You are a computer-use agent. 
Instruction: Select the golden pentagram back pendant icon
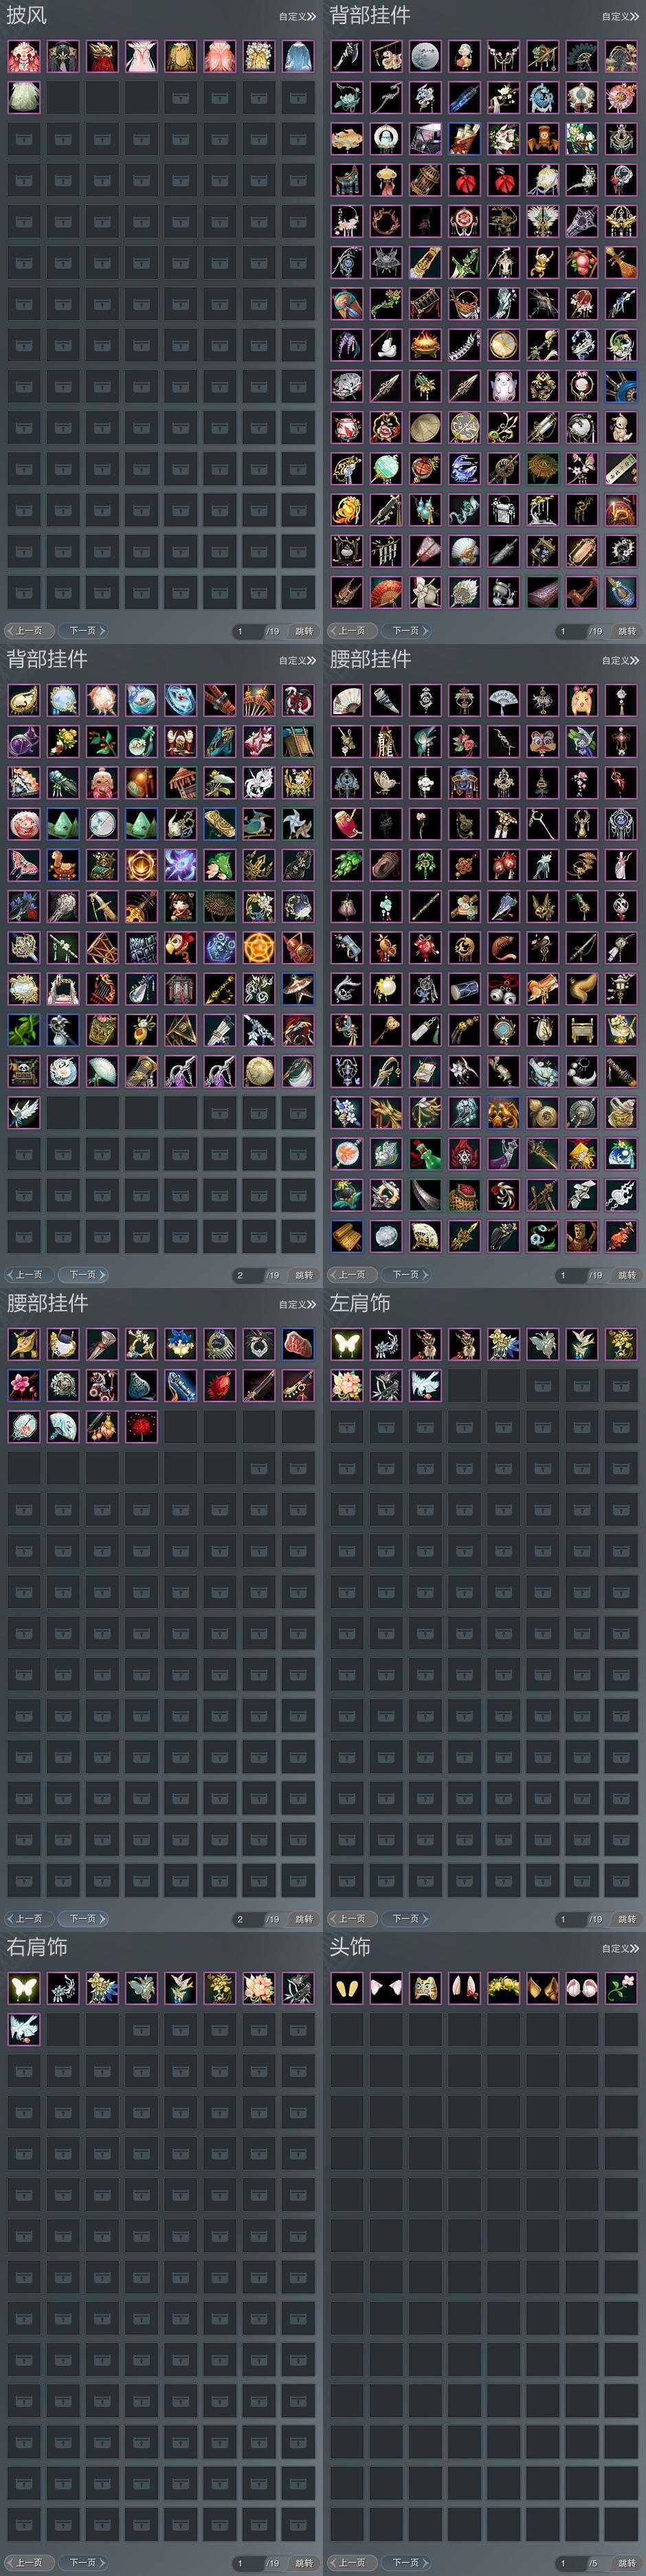click(259, 946)
